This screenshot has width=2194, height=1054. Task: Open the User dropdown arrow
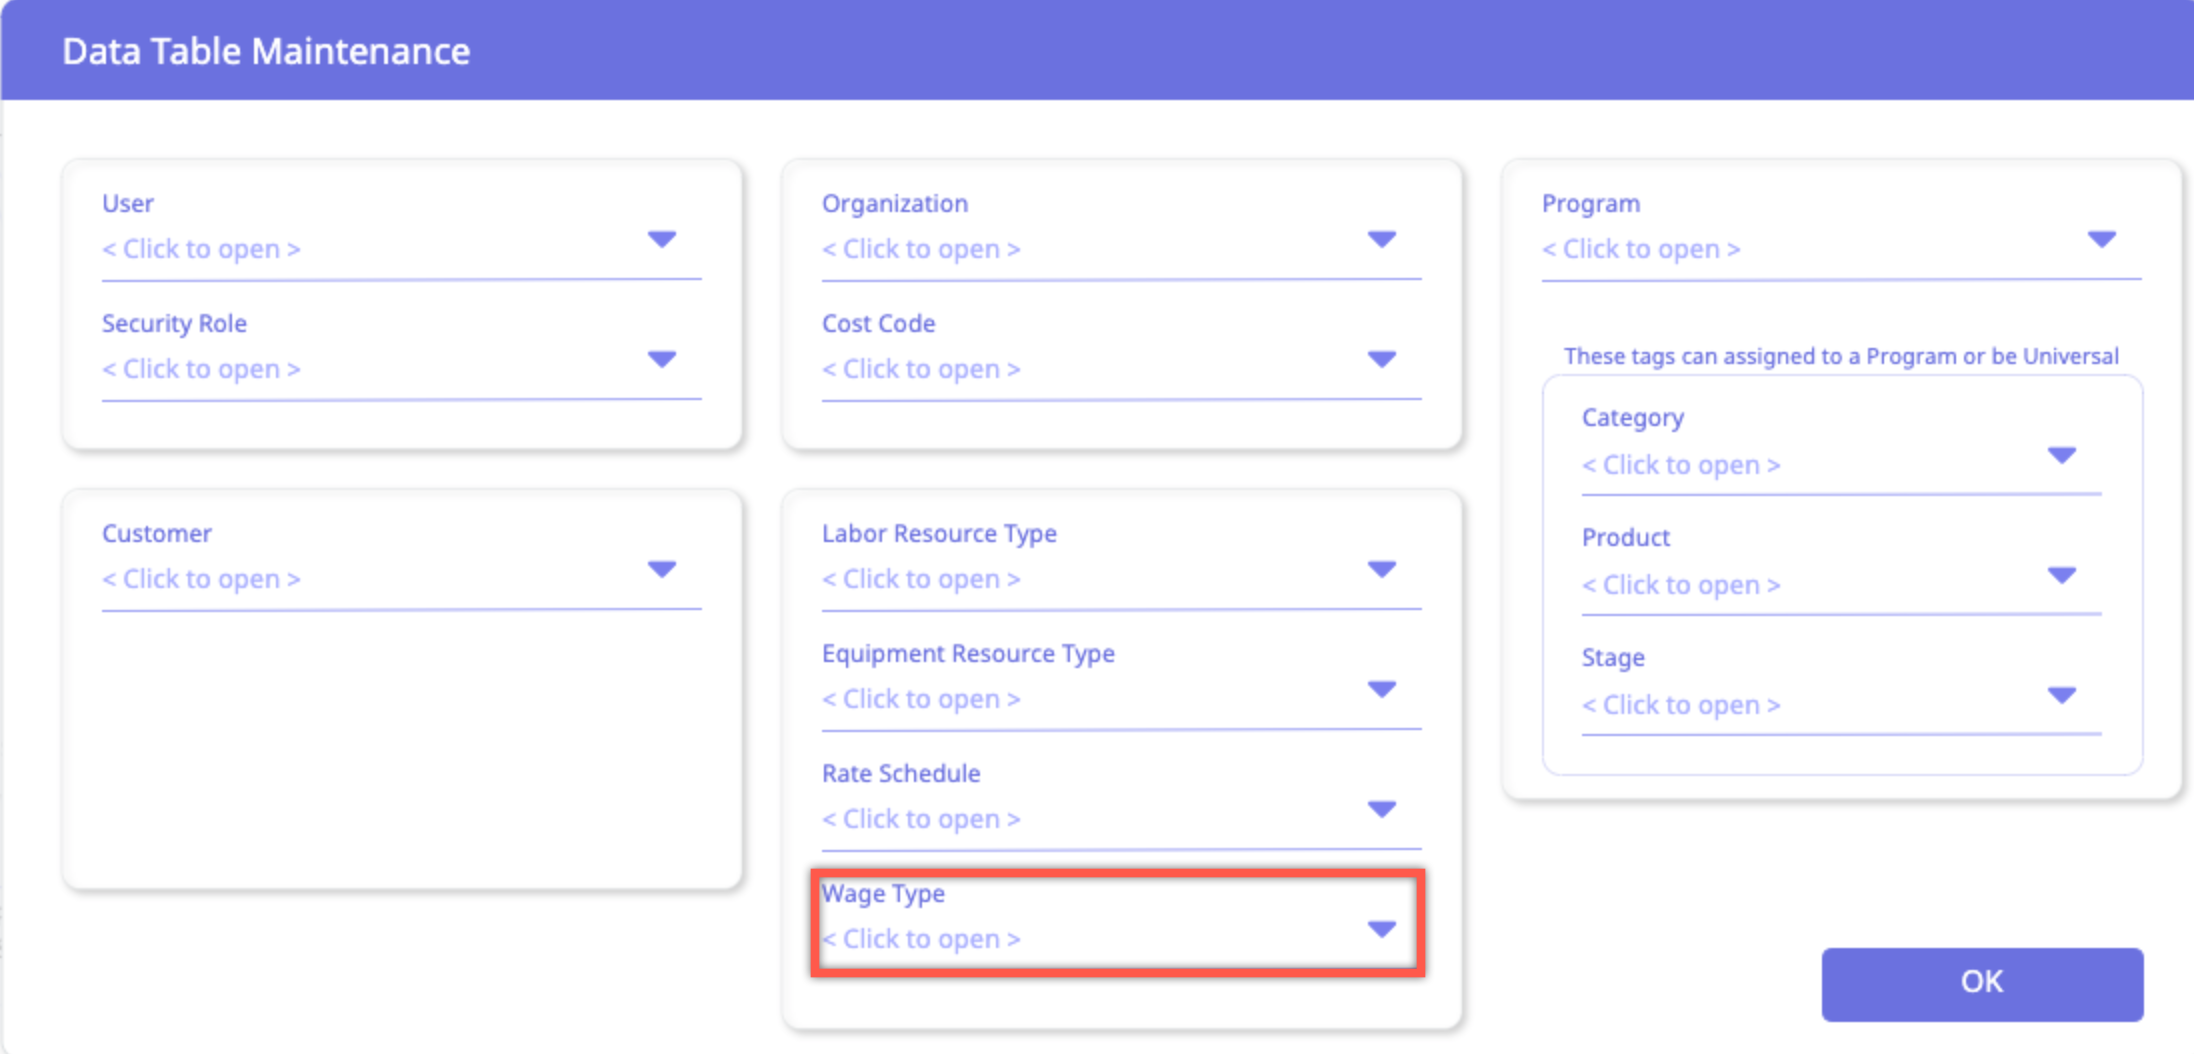click(661, 240)
